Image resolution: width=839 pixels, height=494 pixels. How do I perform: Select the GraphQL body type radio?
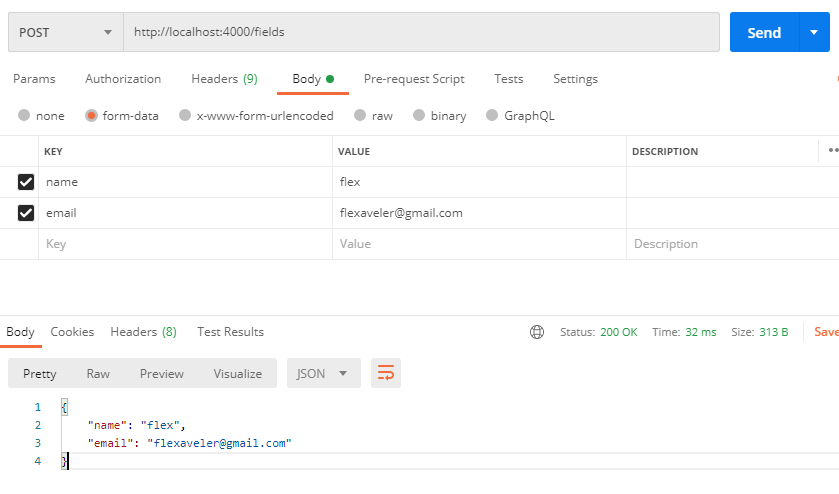(x=492, y=115)
